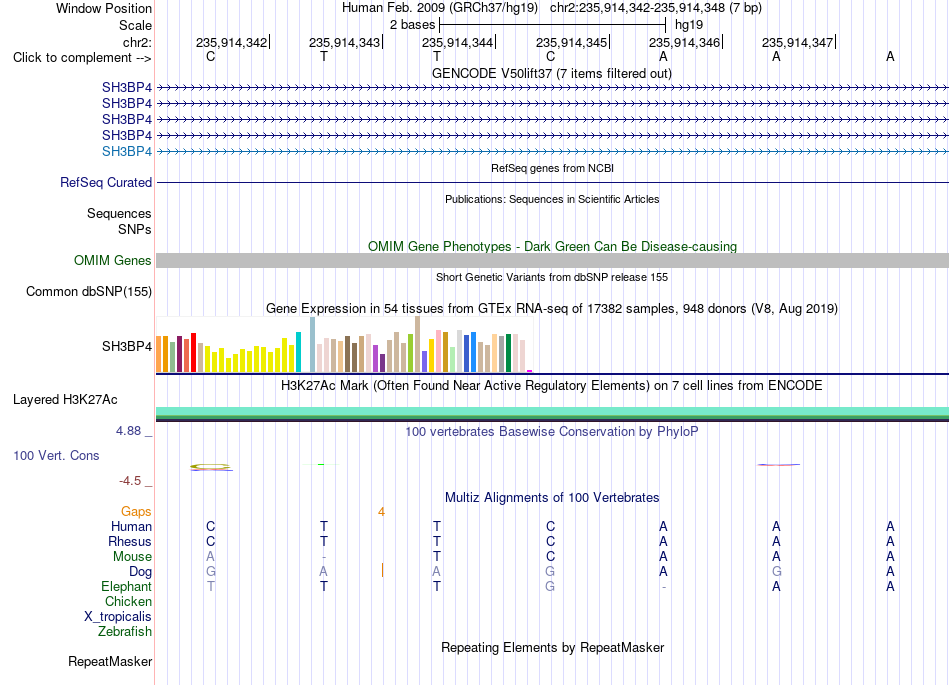Viewport: 950px width, 685px height.
Task: Click the Sequences track label
Action: (119, 213)
